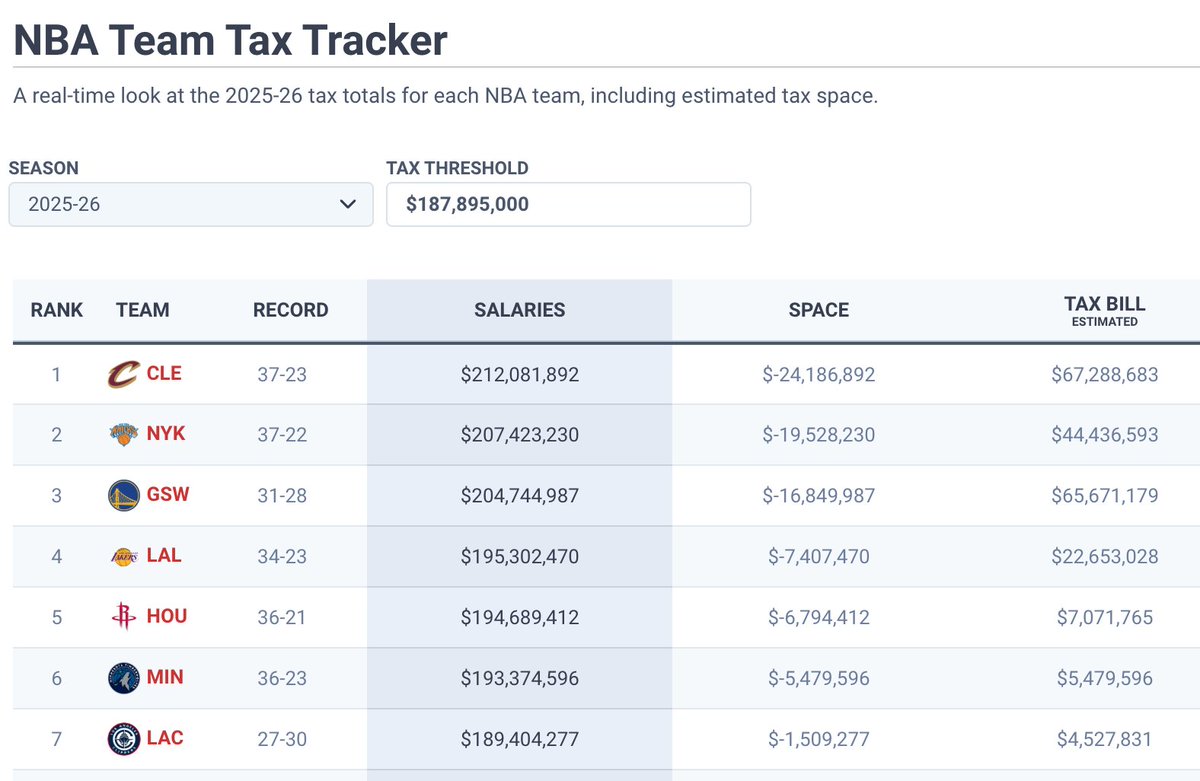1200x781 pixels.
Task: Sort by the Space column header
Action: click(x=819, y=310)
